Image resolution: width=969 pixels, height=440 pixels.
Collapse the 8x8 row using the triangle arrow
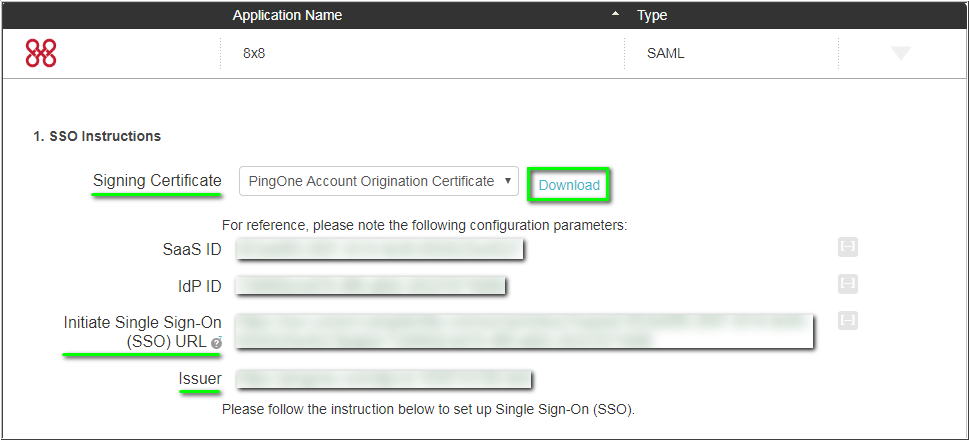tap(900, 54)
